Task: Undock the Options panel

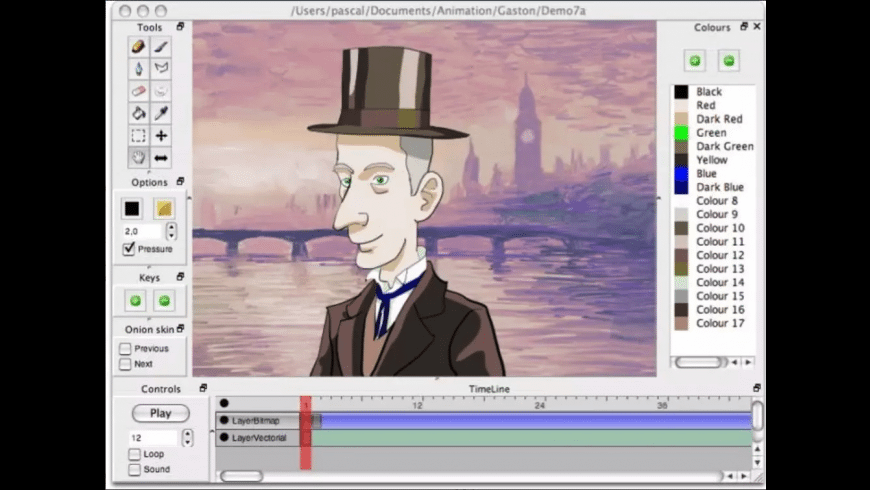Action: pos(180,181)
